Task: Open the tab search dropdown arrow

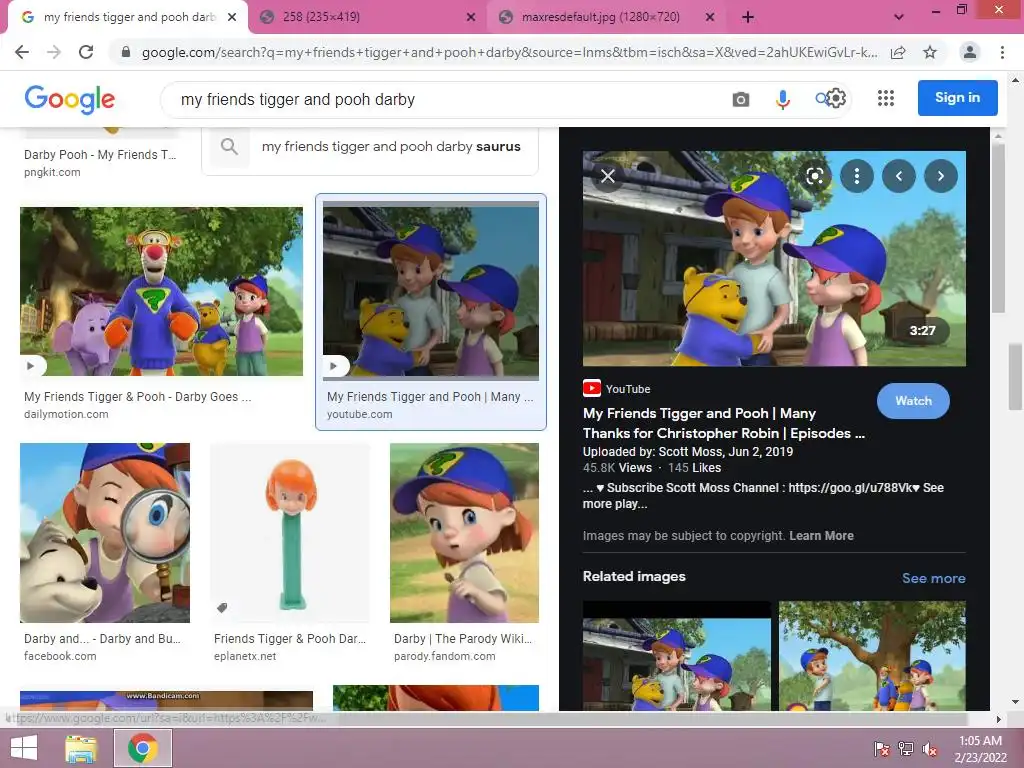Action: point(899,17)
